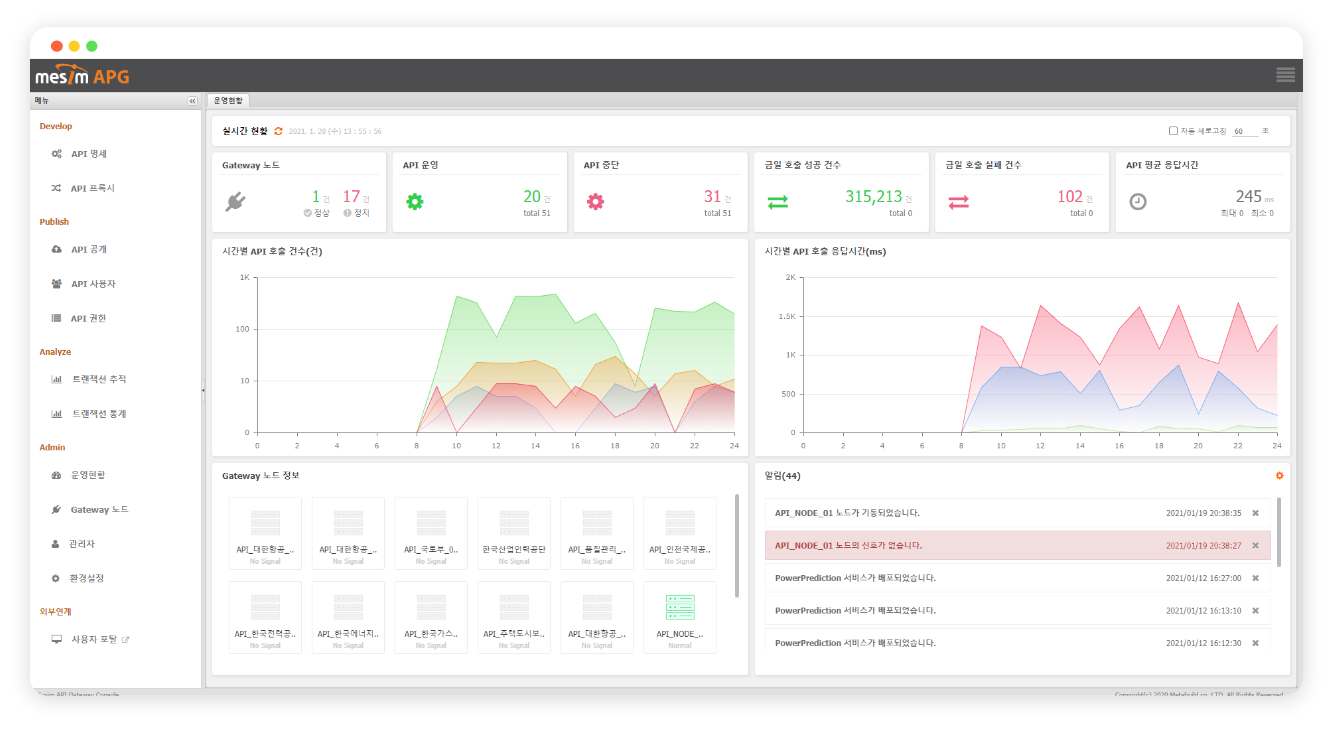
Task: Click the 시간별 API 호출 응답시간(ms) chart title
Action: coord(825,252)
